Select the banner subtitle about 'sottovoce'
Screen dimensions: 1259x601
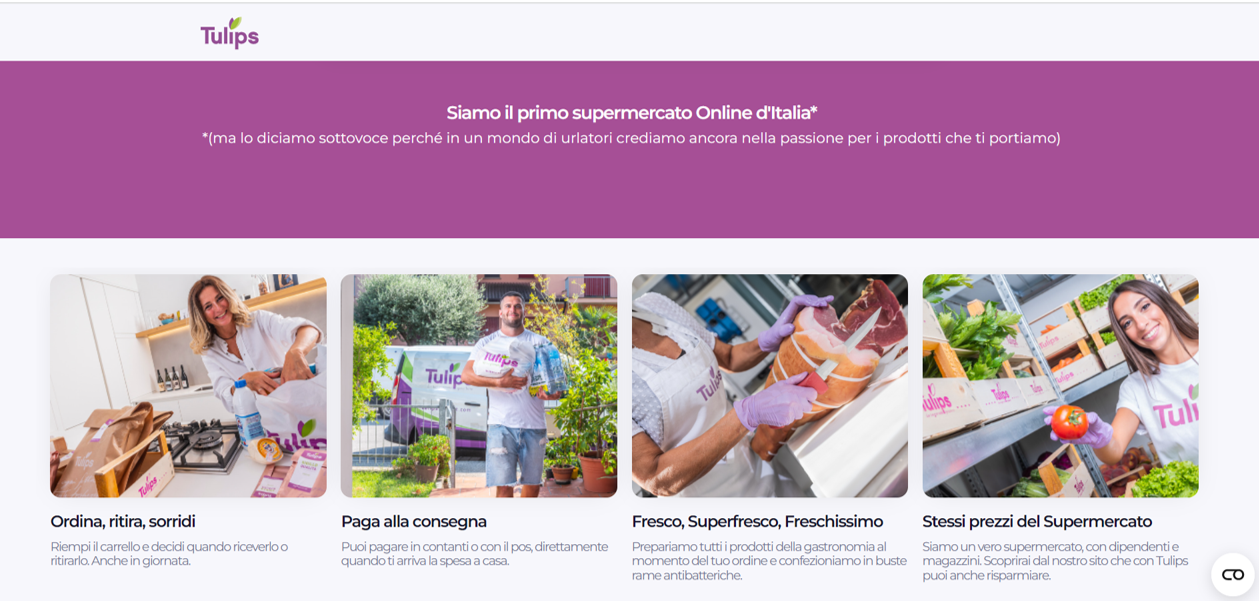[632, 138]
